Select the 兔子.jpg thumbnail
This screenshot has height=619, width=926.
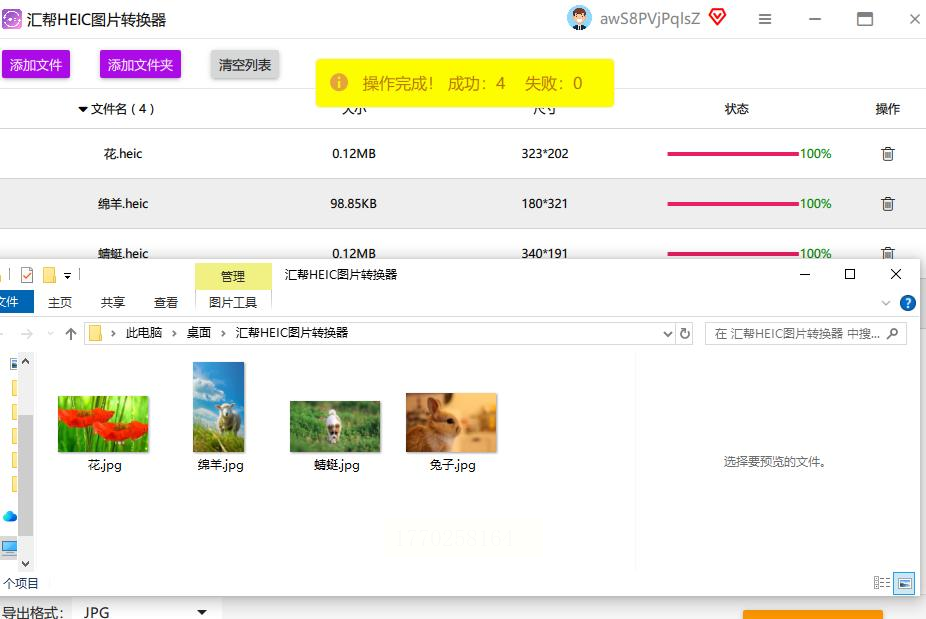pos(452,424)
